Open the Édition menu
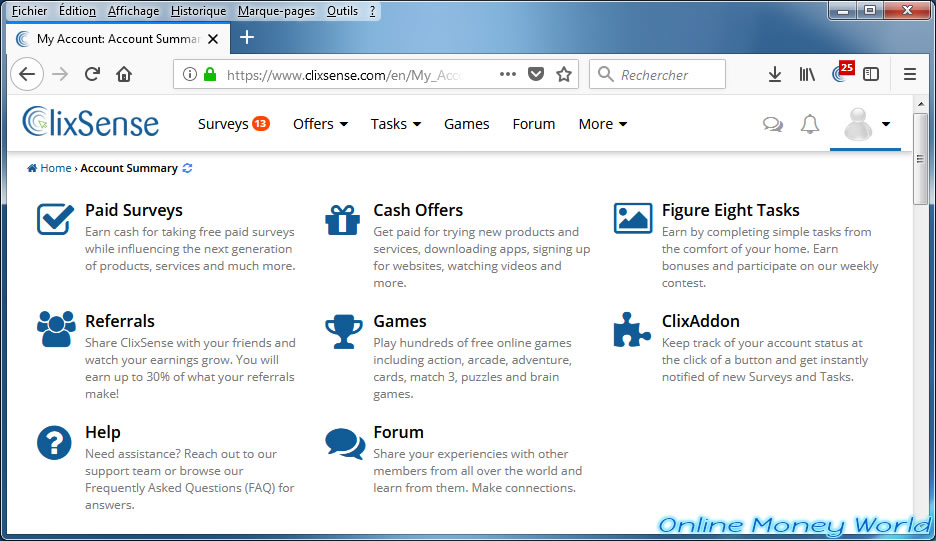Viewport: 936px width, 541px height. pos(77,11)
